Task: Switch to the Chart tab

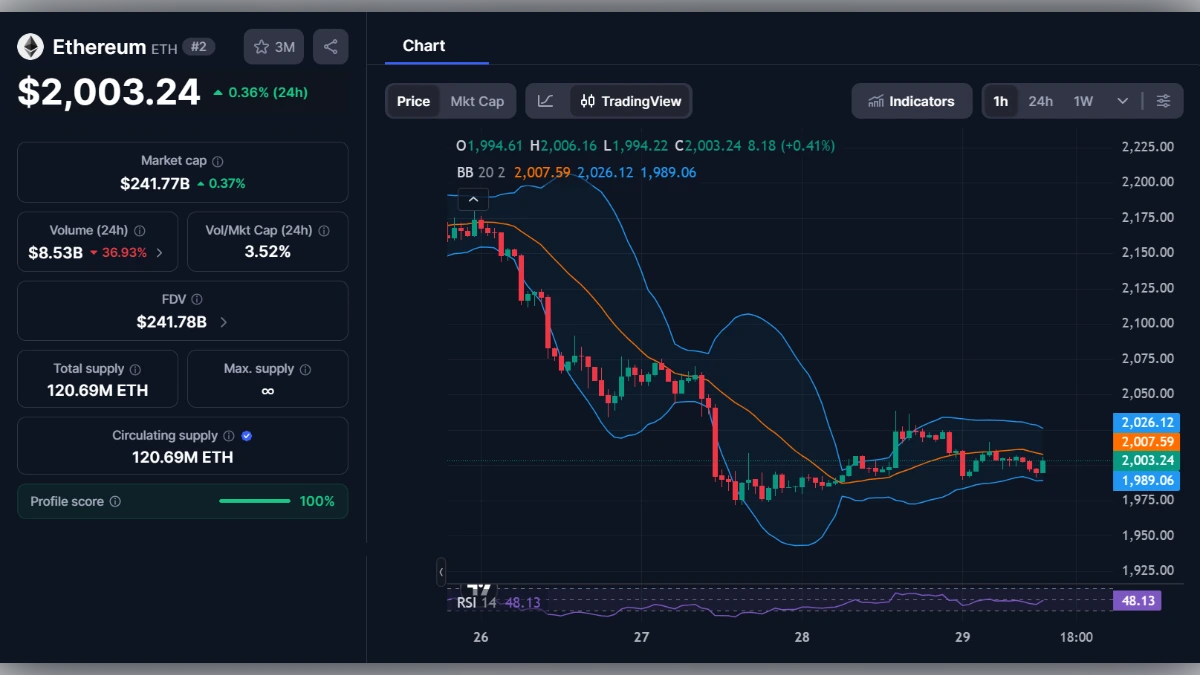Action: (x=423, y=45)
